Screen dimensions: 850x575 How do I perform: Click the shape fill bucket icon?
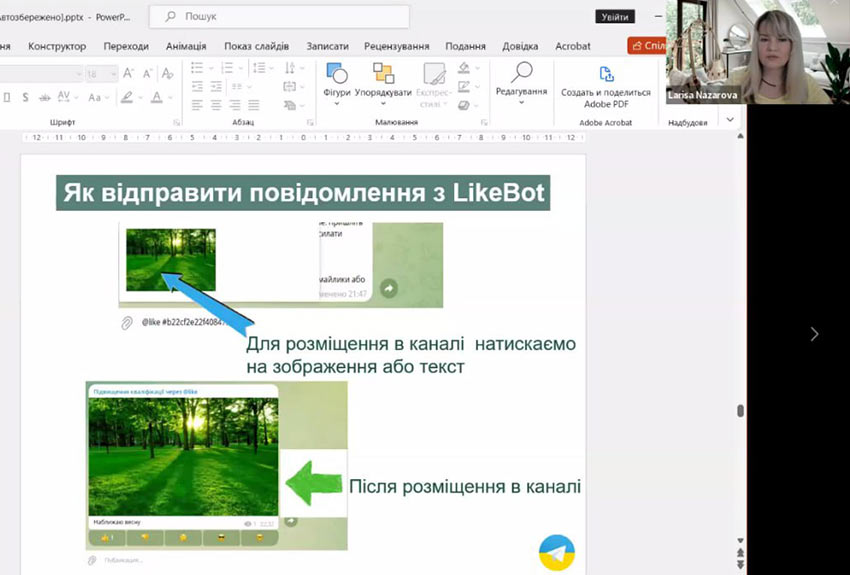tap(464, 69)
